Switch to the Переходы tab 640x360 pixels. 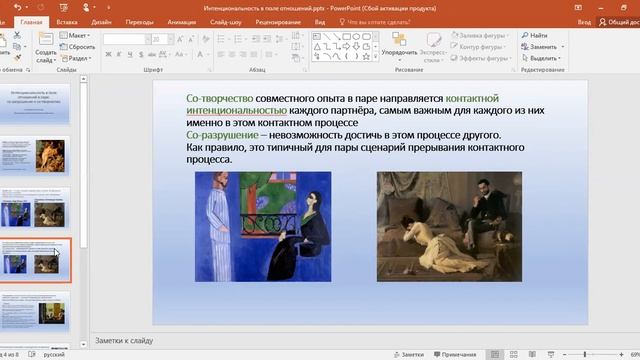pyautogui.click(x=139, y=22)
